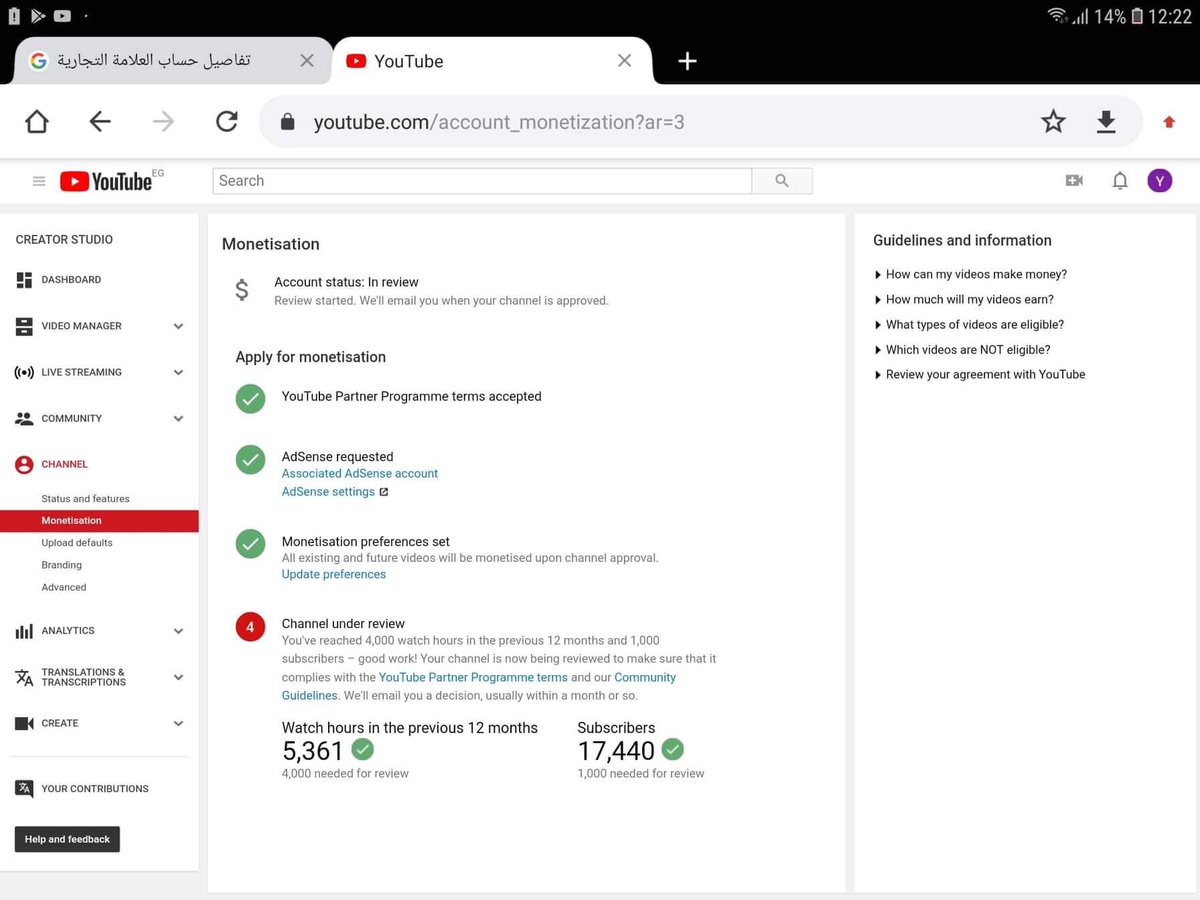Select the YouTube browser tab
Image resolution: width=1200 pixels, height=900 pixels.
pos(492,61)
